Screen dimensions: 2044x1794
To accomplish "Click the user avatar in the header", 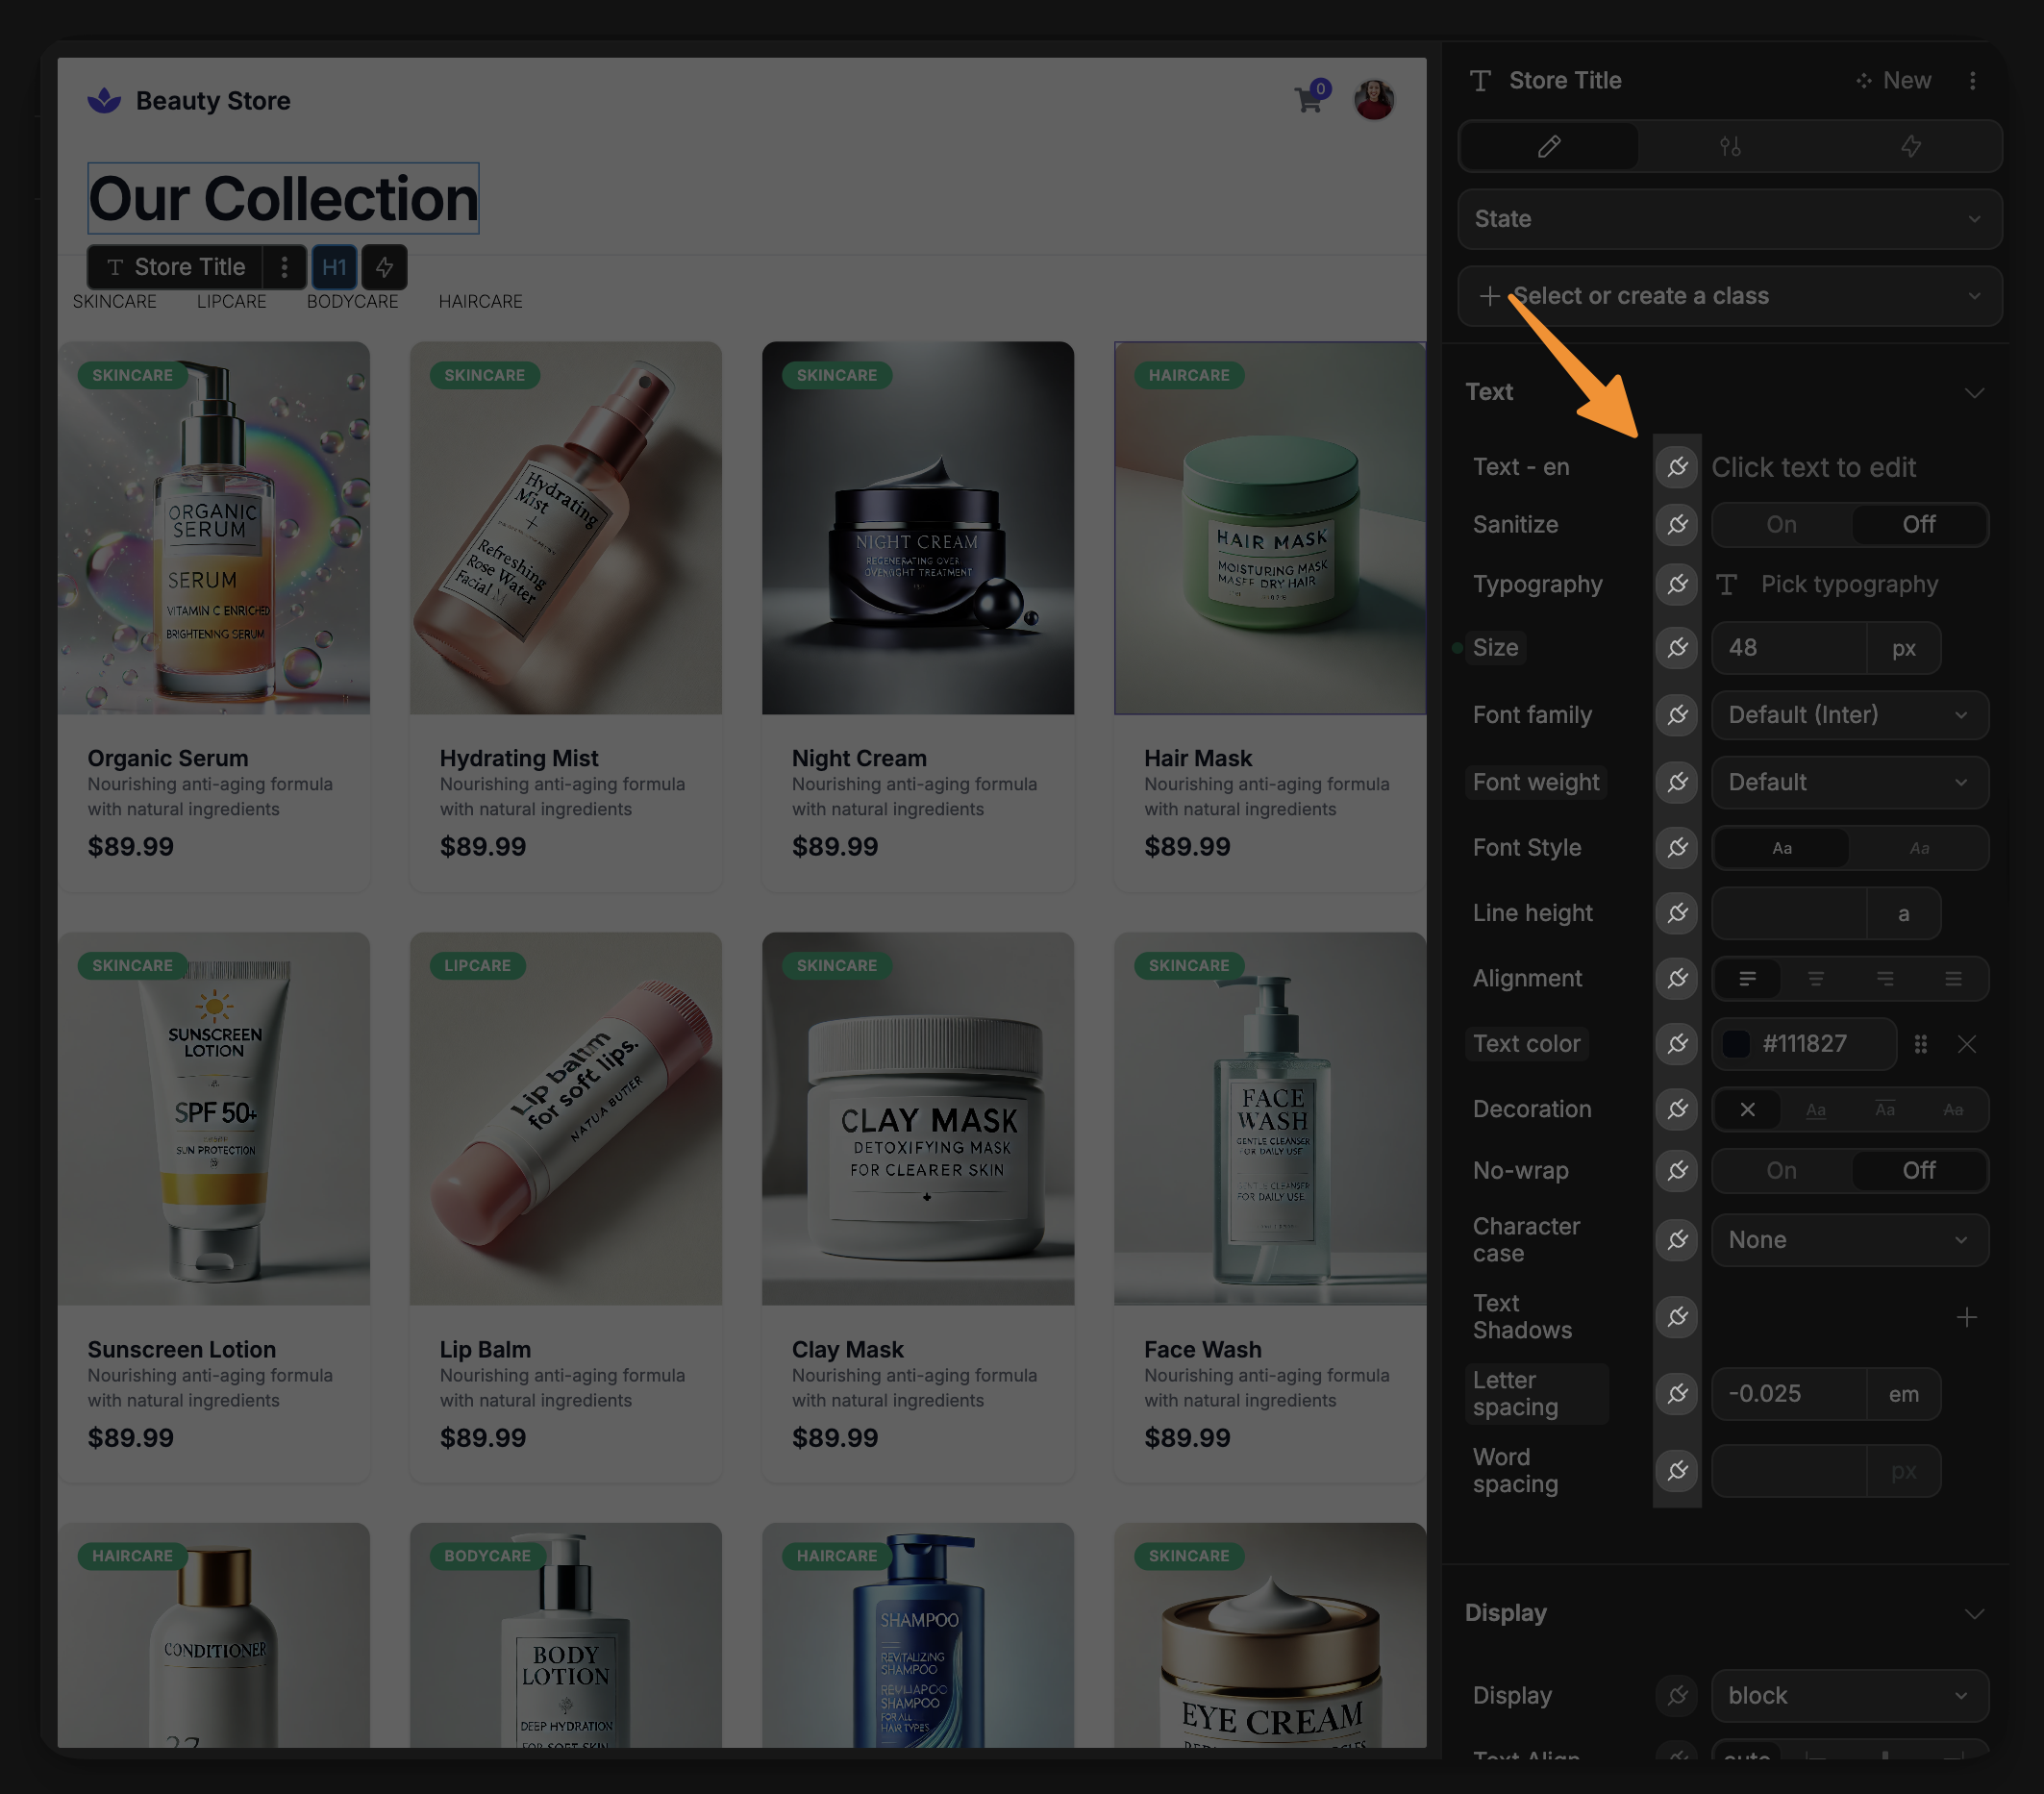I will coord(1374,100).
